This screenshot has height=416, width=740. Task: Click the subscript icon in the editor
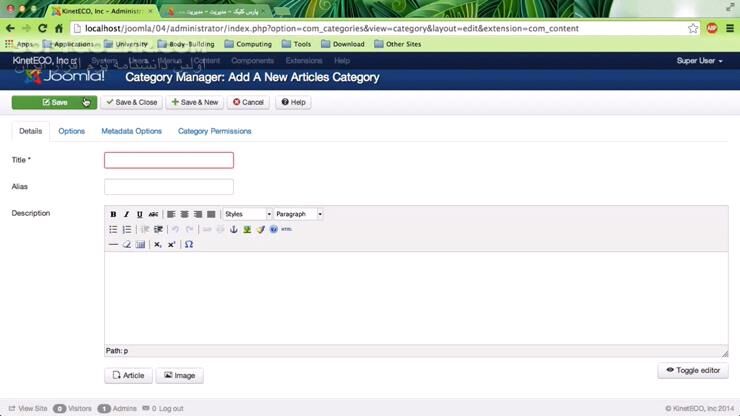point(158,244)
